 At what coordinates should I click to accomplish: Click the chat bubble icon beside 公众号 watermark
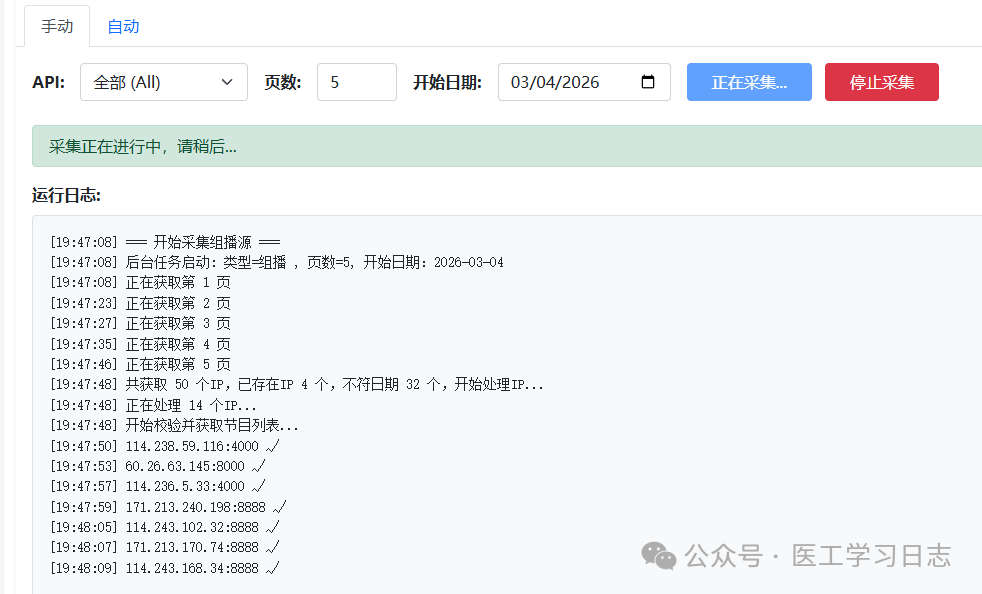point(659,554)
